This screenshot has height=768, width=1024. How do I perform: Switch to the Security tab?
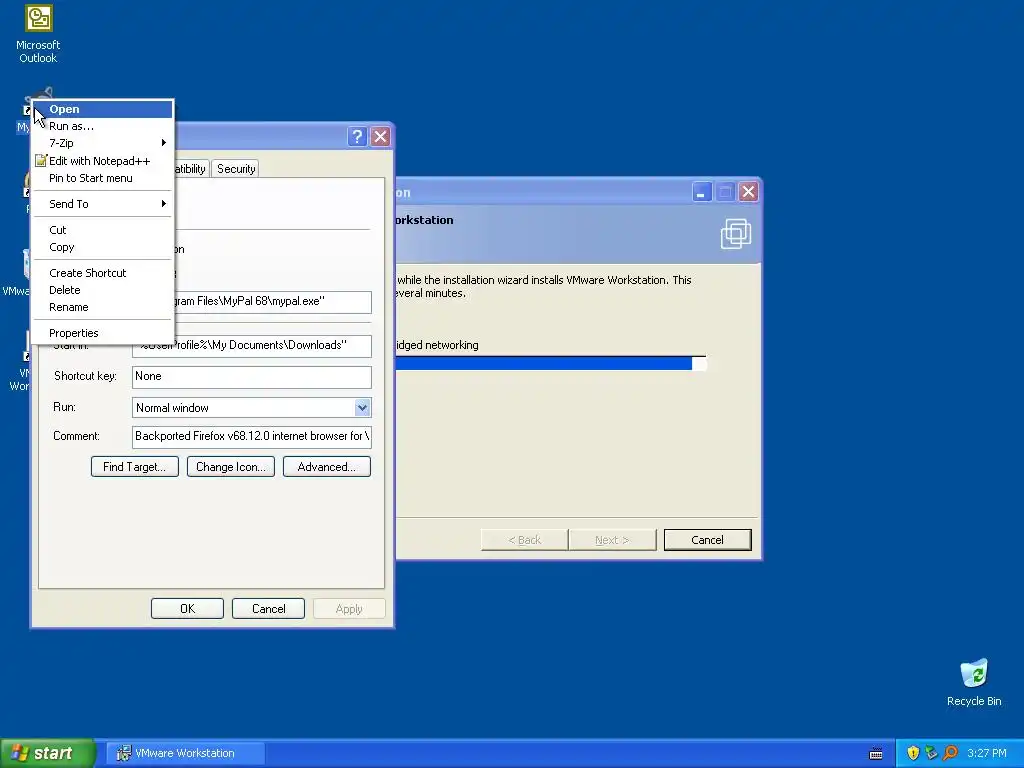tap(236, 169)
